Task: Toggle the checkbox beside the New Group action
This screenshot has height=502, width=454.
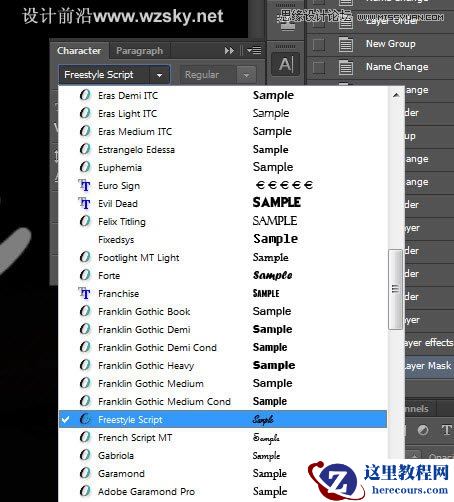Action: [319, 44]
